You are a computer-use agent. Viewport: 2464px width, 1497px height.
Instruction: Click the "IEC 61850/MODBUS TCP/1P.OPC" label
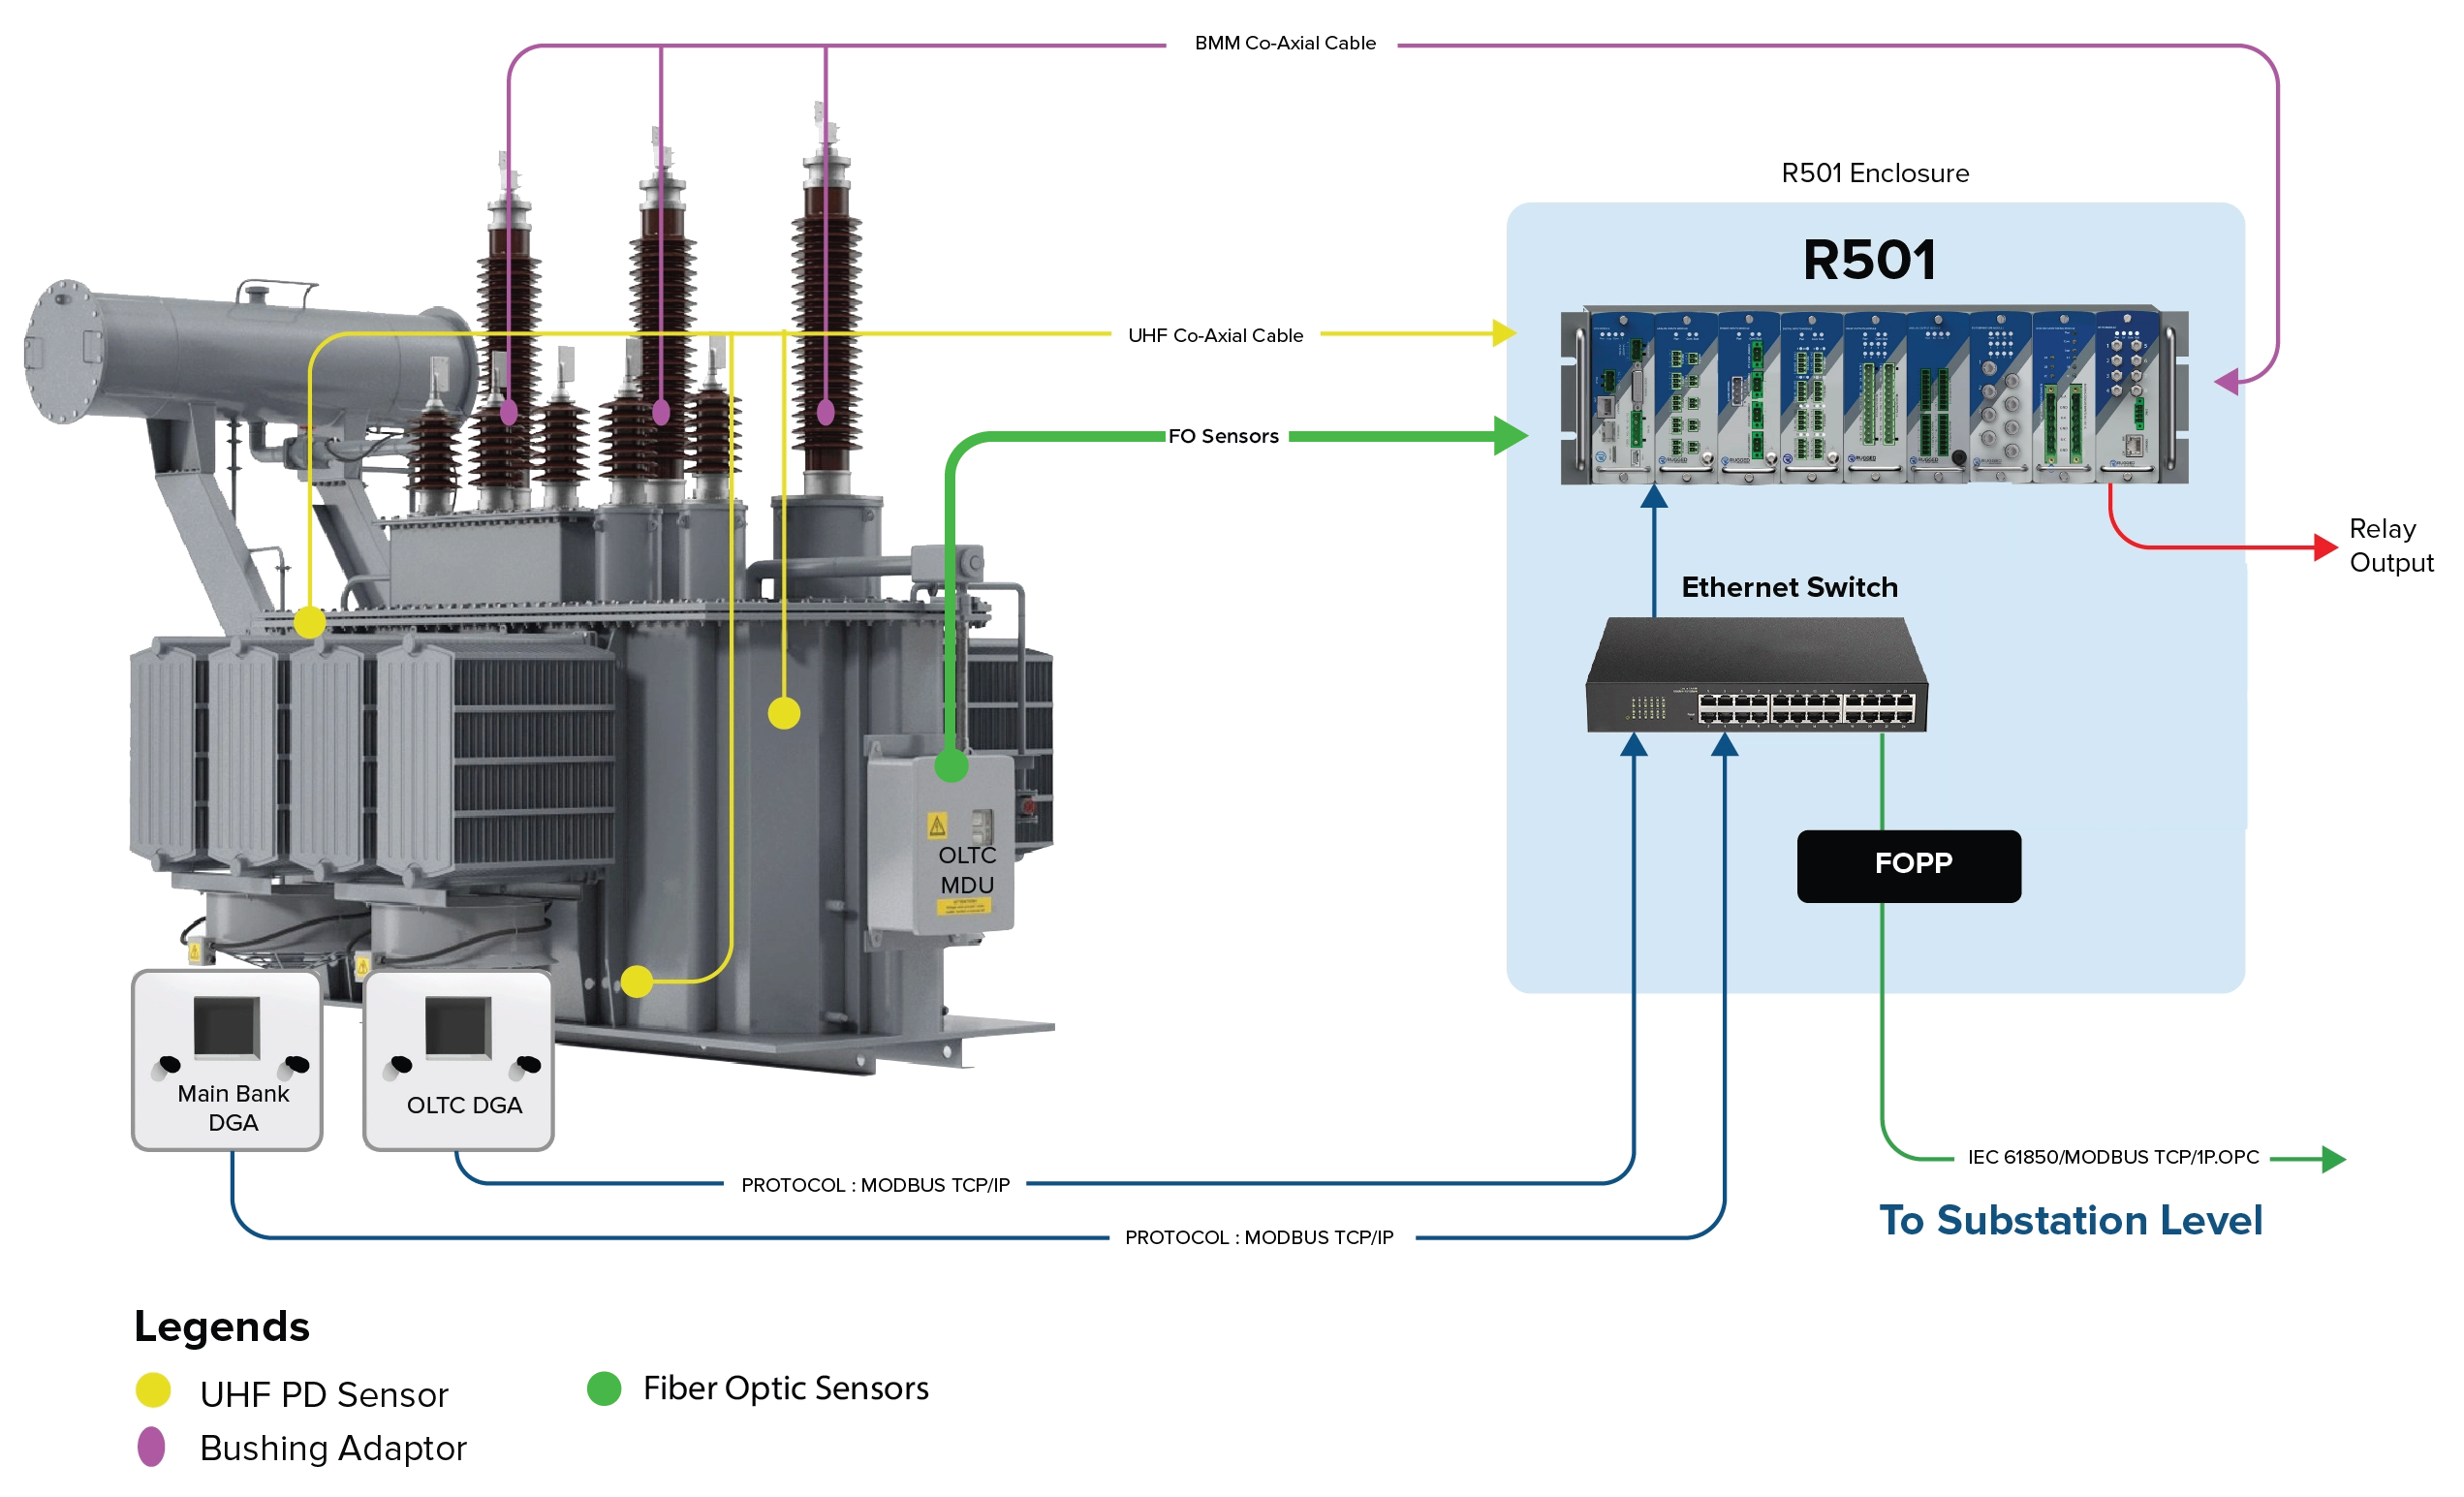pos(2113,1157)
